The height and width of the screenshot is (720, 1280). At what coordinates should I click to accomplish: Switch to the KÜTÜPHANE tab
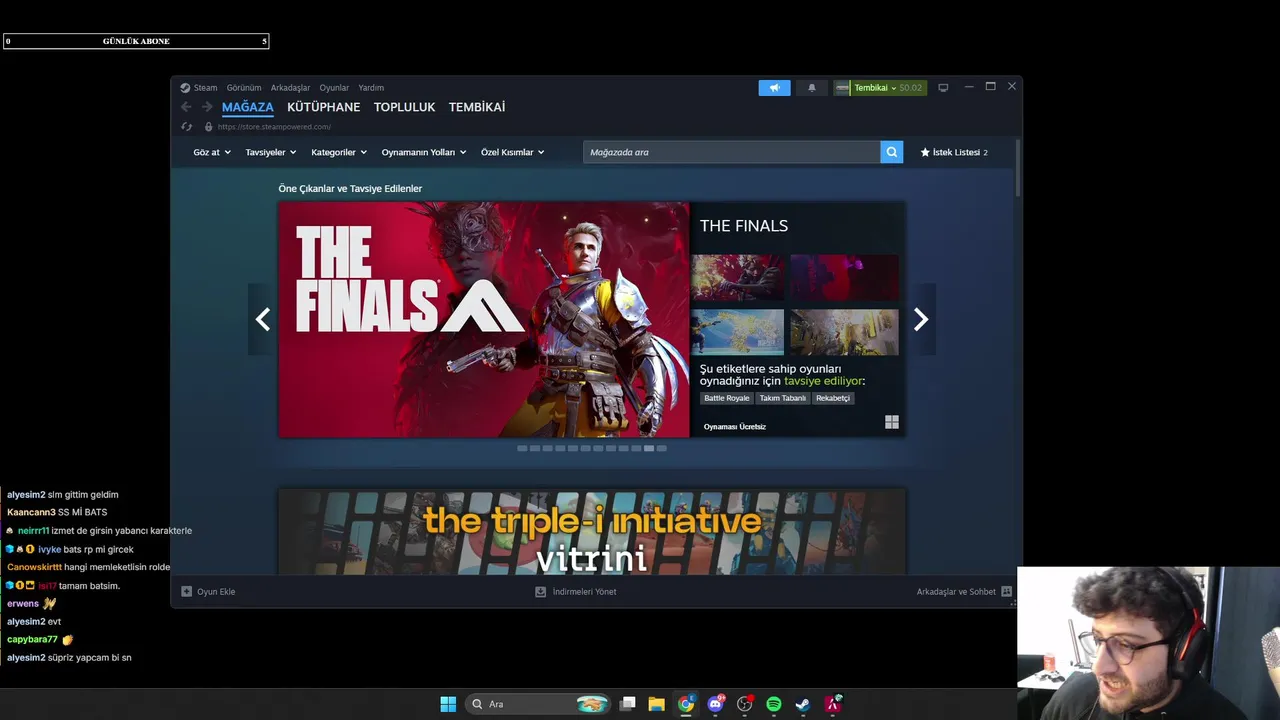tap(324, 107)
